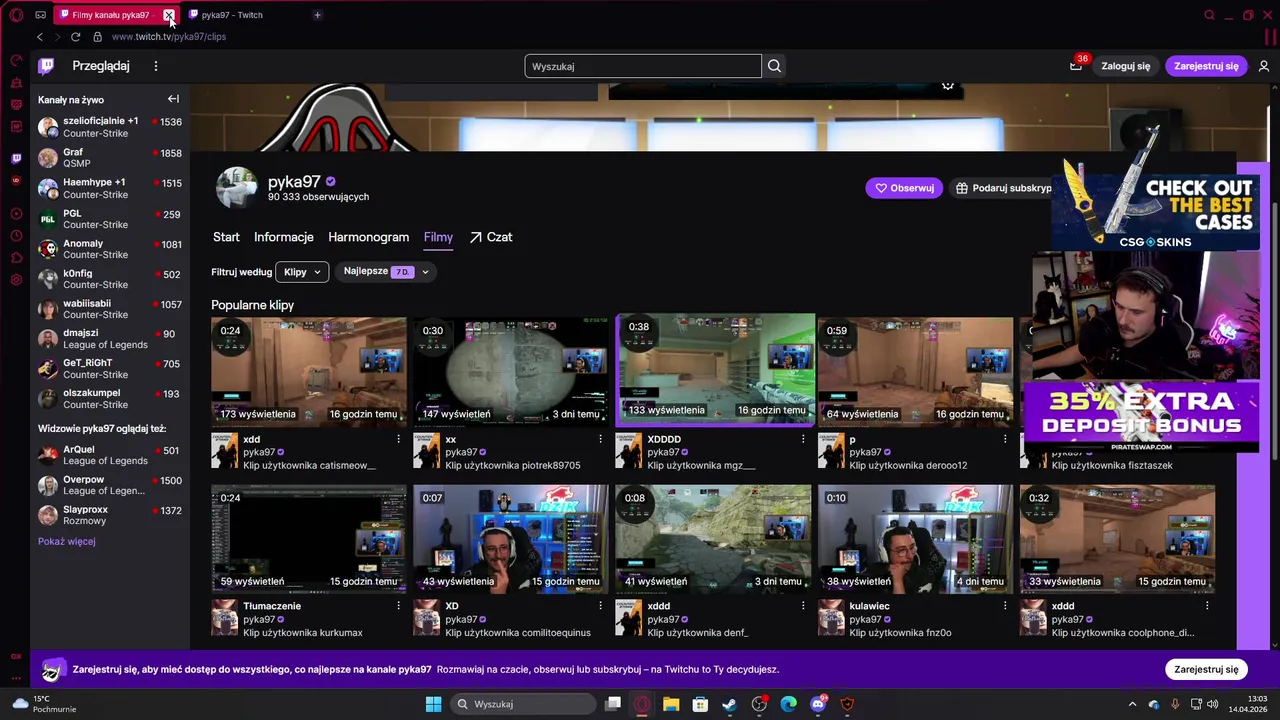Open the three-dot menu next to Przeglądaj

click(155, 66)
